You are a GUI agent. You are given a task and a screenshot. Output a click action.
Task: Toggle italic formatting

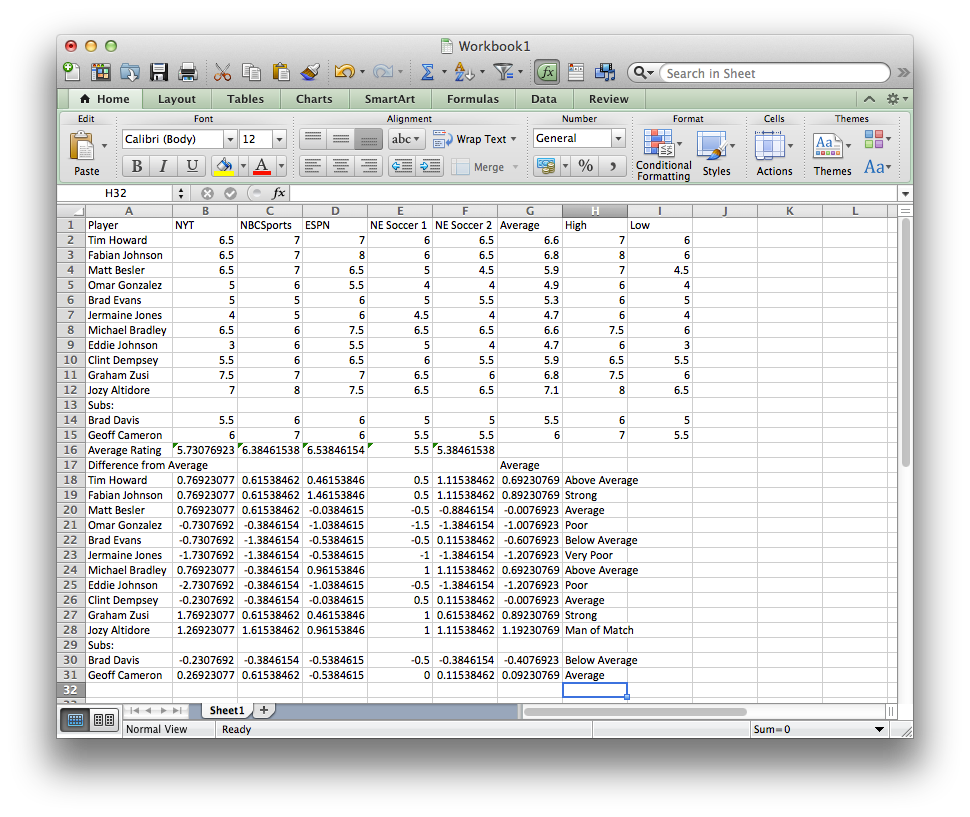[164, 165]
